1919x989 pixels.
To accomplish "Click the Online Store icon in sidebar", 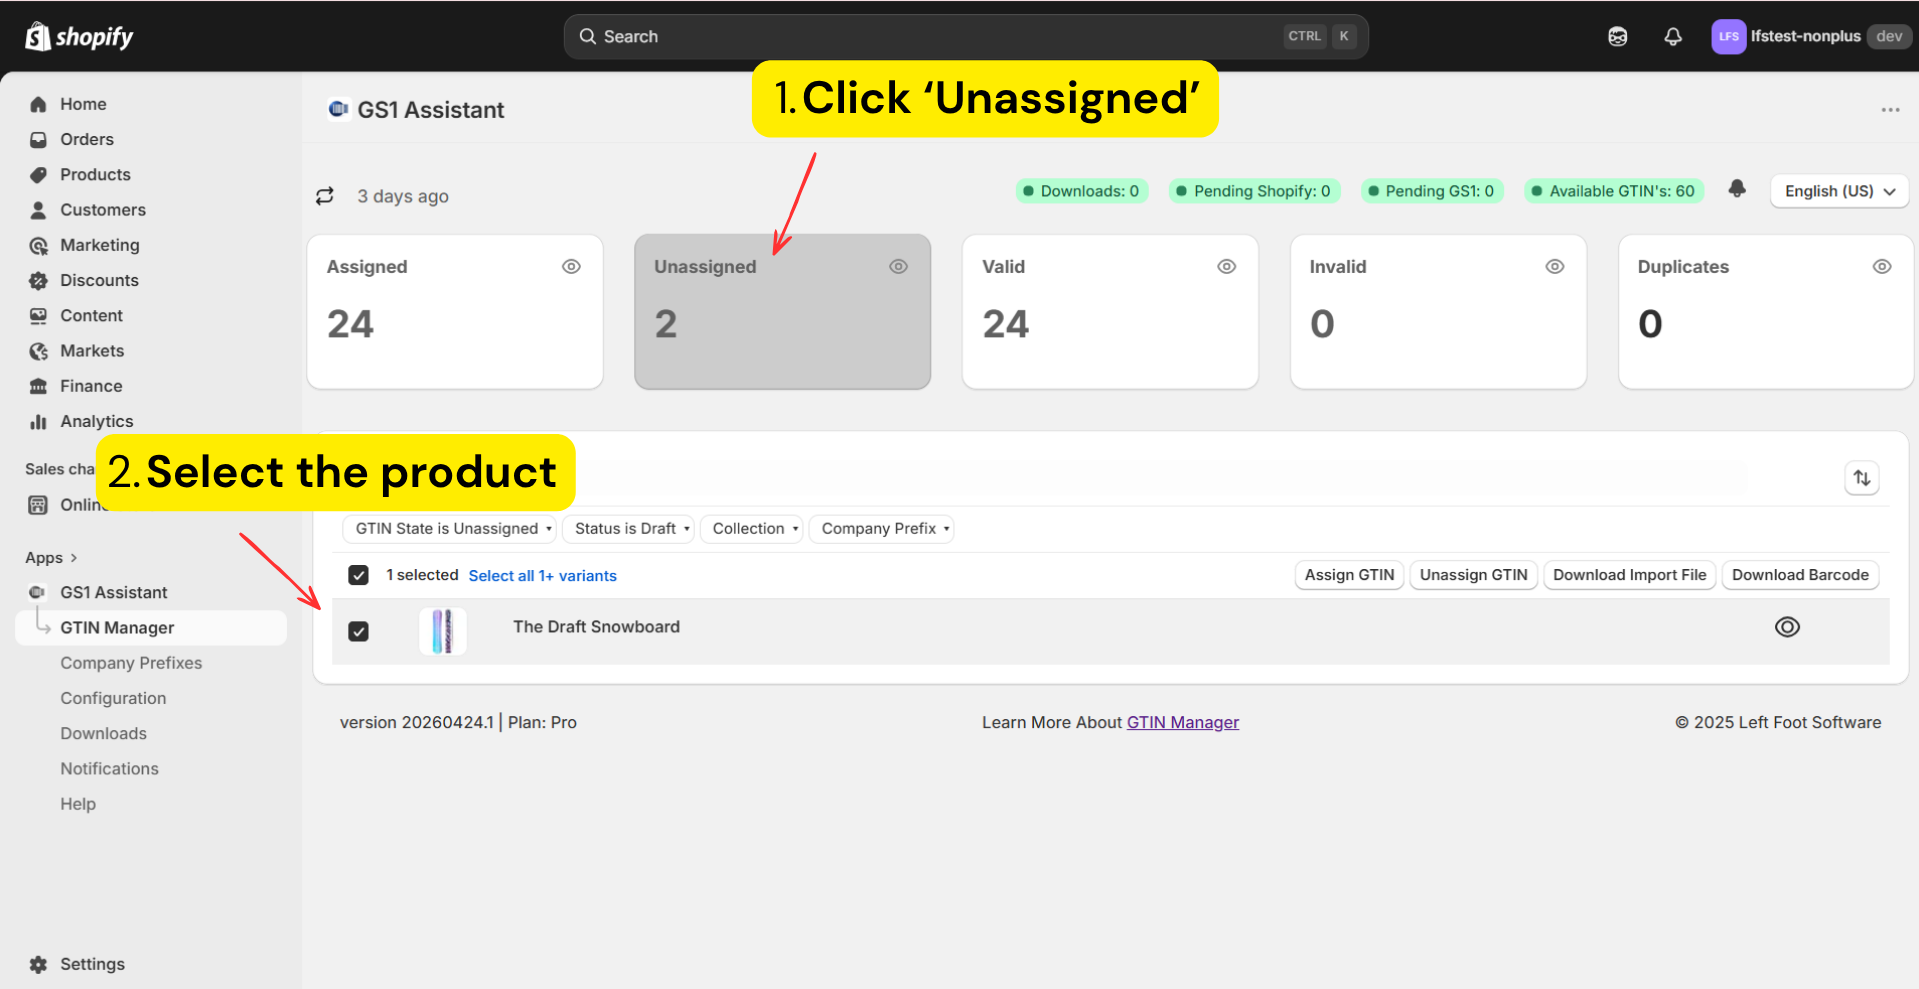I will [38, 505].
